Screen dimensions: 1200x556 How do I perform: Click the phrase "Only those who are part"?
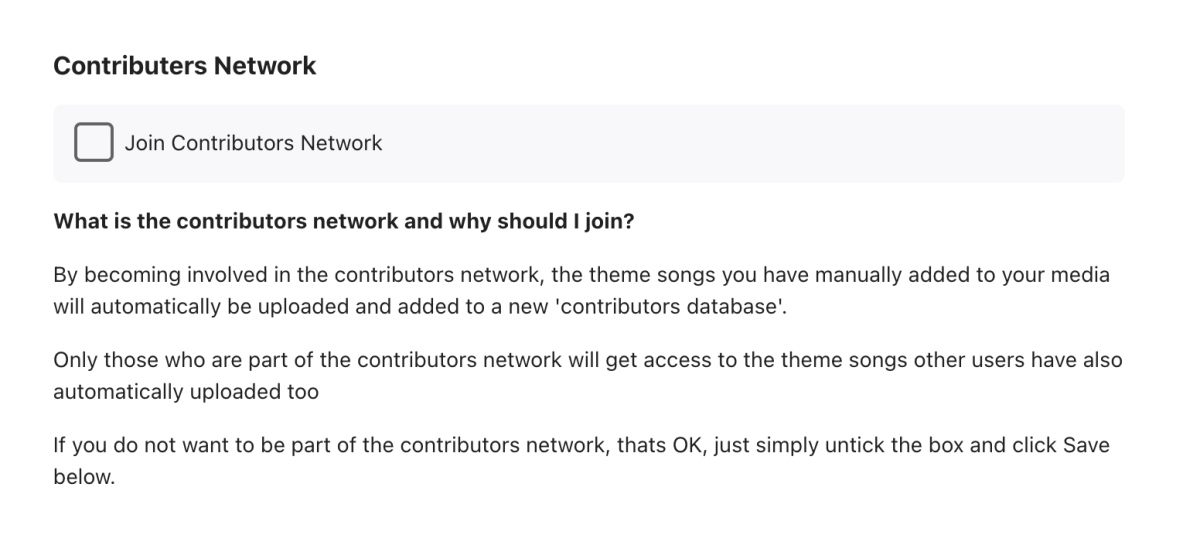pos(161,360)
